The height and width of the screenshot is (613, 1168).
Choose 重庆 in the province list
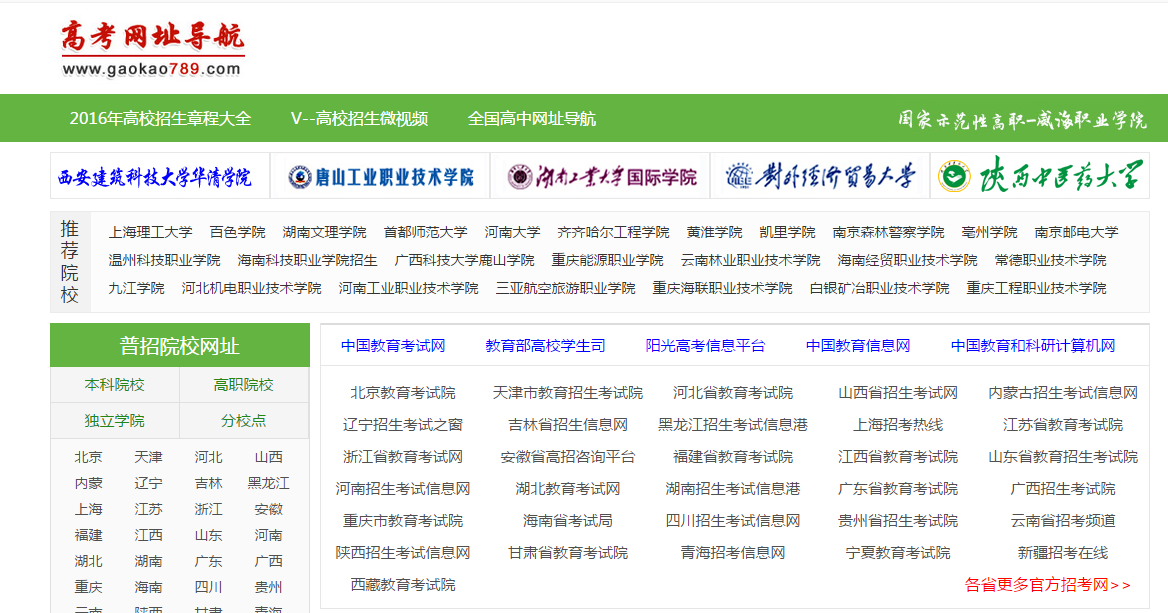(x=89, y=588)
